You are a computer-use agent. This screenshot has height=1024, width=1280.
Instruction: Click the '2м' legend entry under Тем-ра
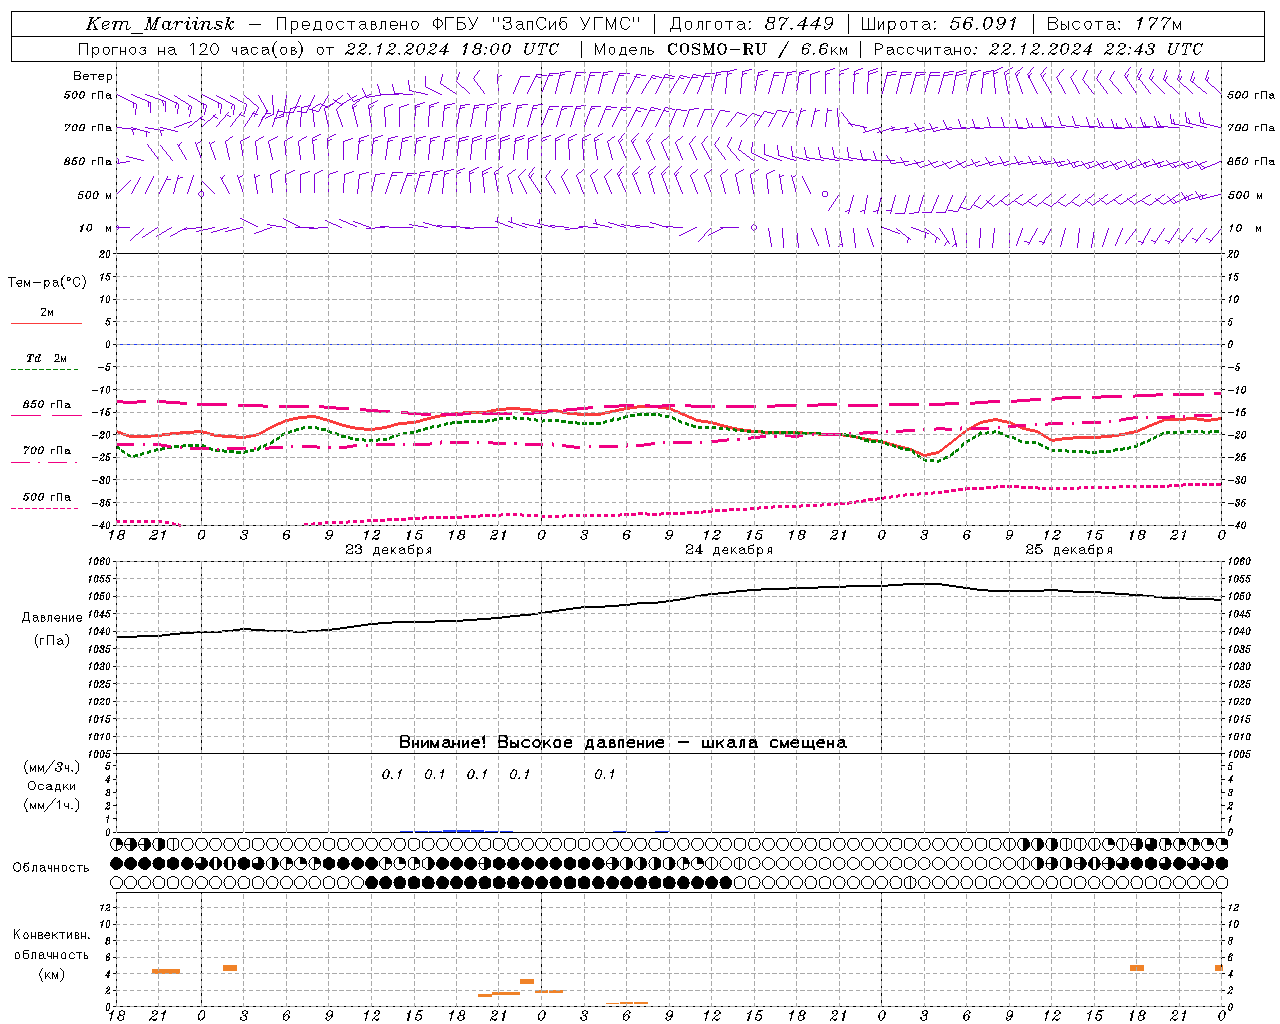pyautogui.click(x=47, y=312)
